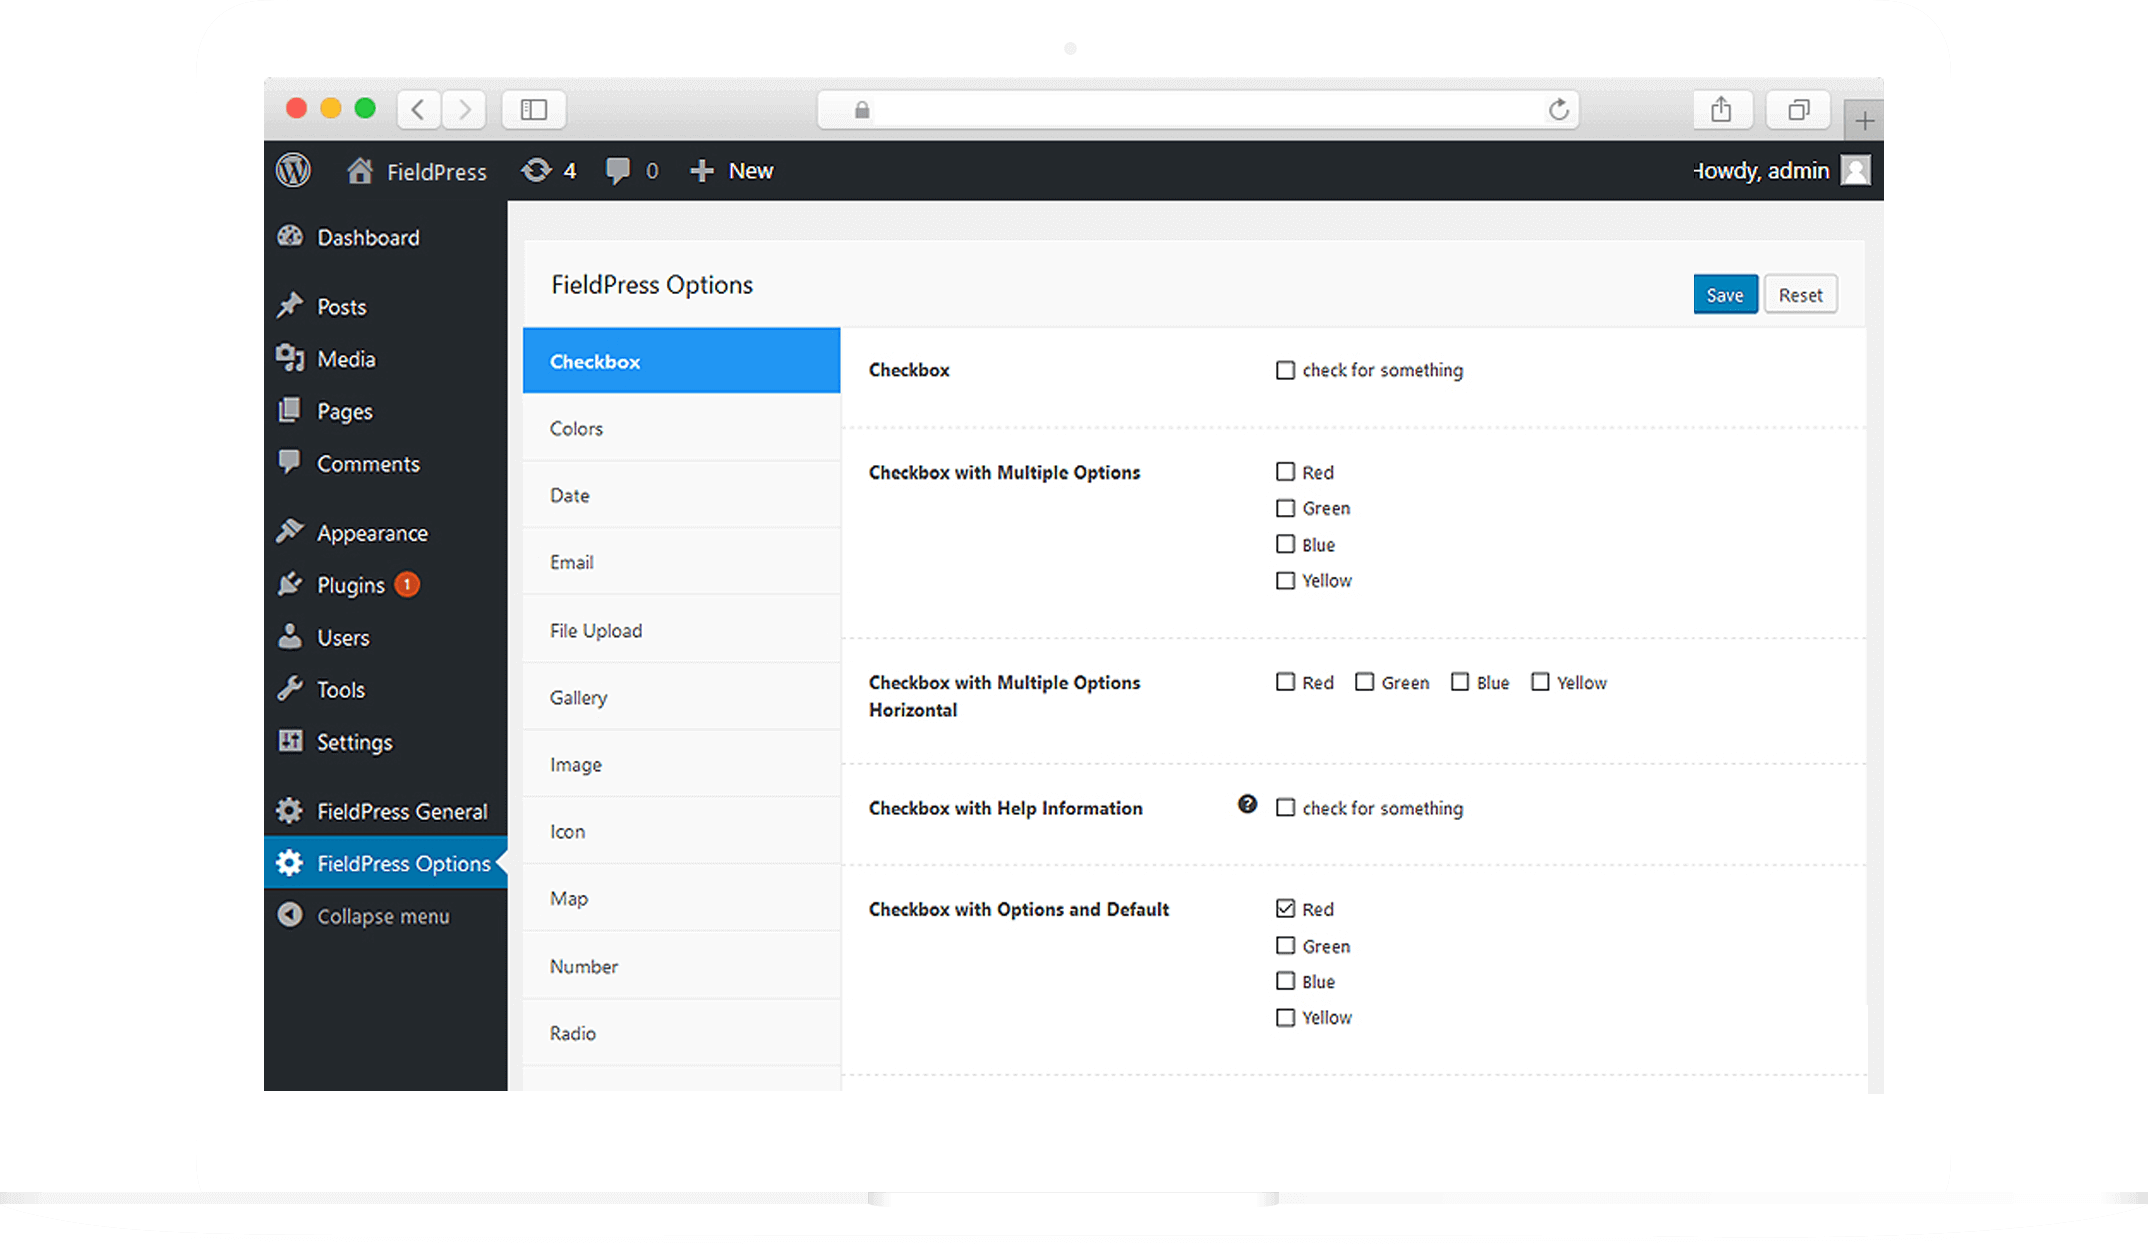This screenshot has height=1246, width=2148.
Task: Check Yellow under Options and Default
Action: [1285, 1017]
